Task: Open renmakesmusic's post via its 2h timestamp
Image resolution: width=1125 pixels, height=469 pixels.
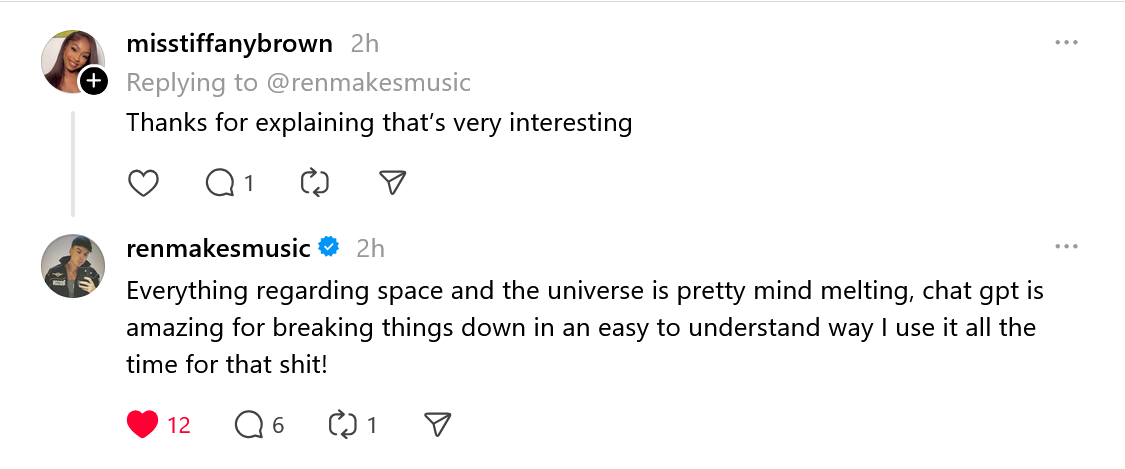Action: pos(370,248)
